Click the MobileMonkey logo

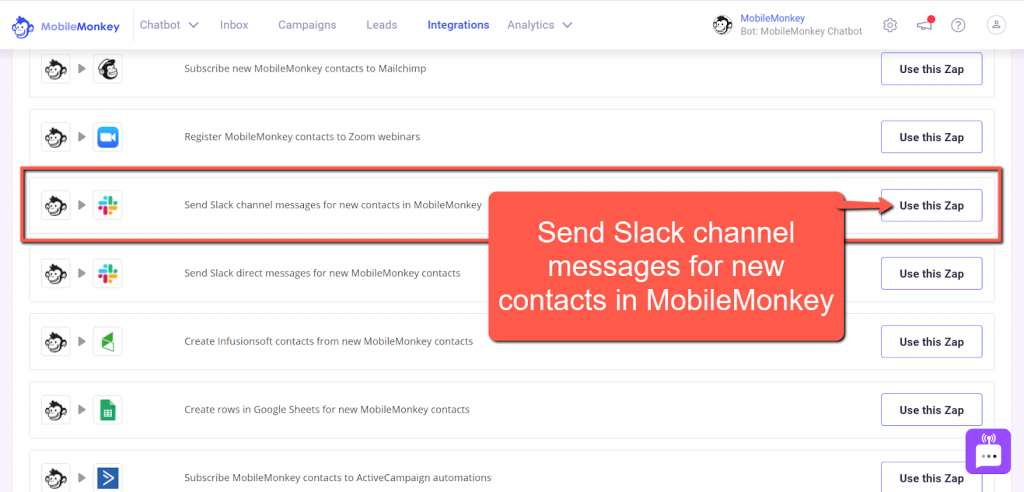pos(65,25)
